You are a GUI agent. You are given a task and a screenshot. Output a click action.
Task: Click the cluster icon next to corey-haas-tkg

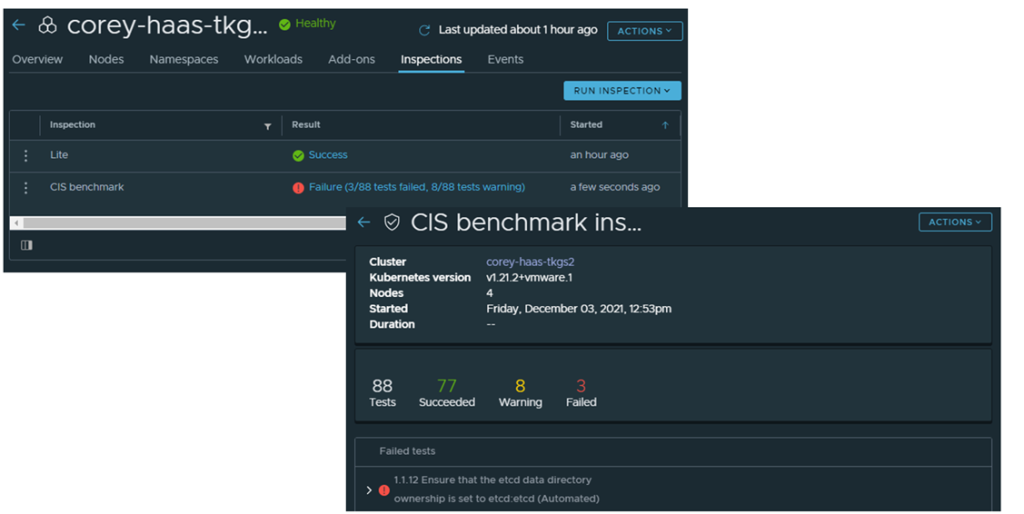pos(47,25)
